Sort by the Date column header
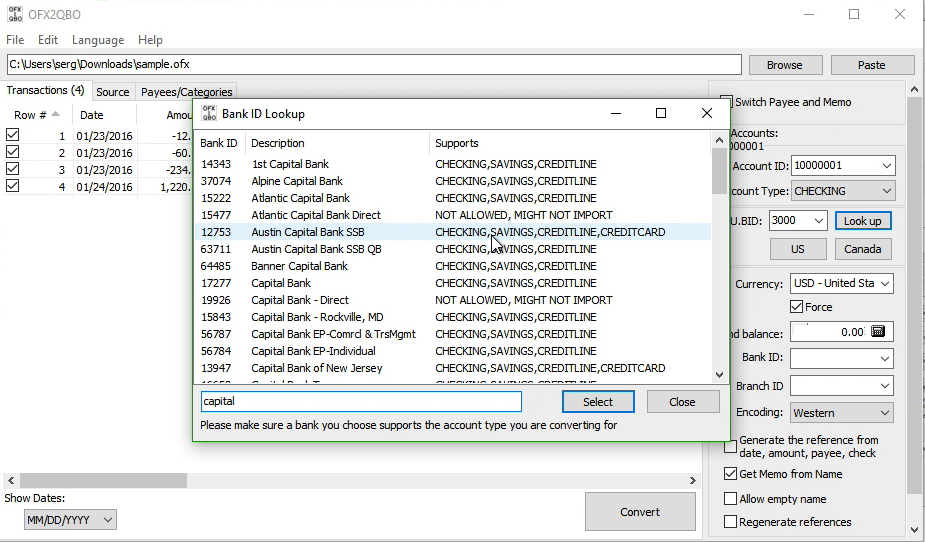925x542 pixels. pos(104,114)
